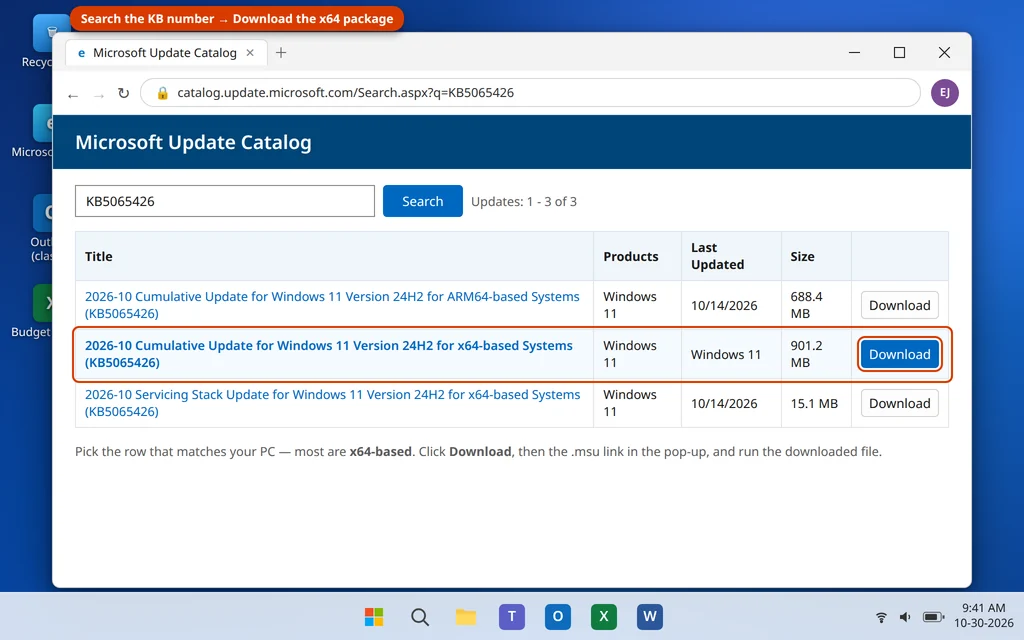This screenshot has height=640, width=1024.
Task: Reload the page with the refresh icon
Action: point(123,93)
